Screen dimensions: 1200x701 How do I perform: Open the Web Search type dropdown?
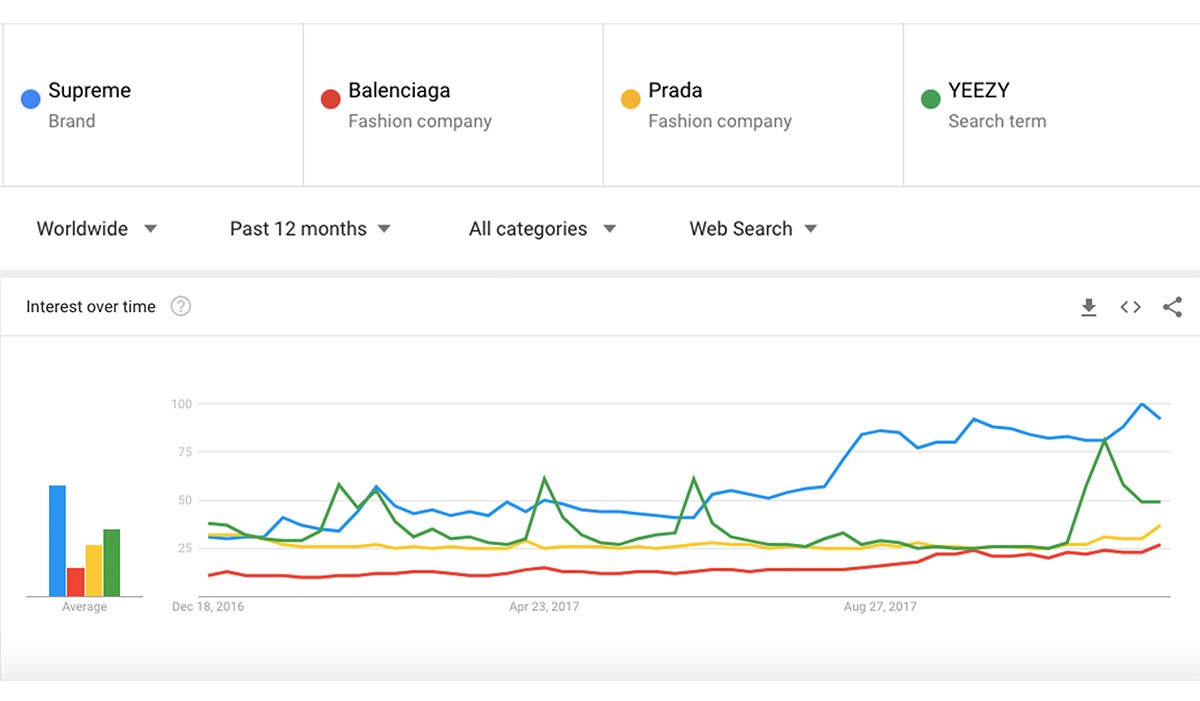752,229
